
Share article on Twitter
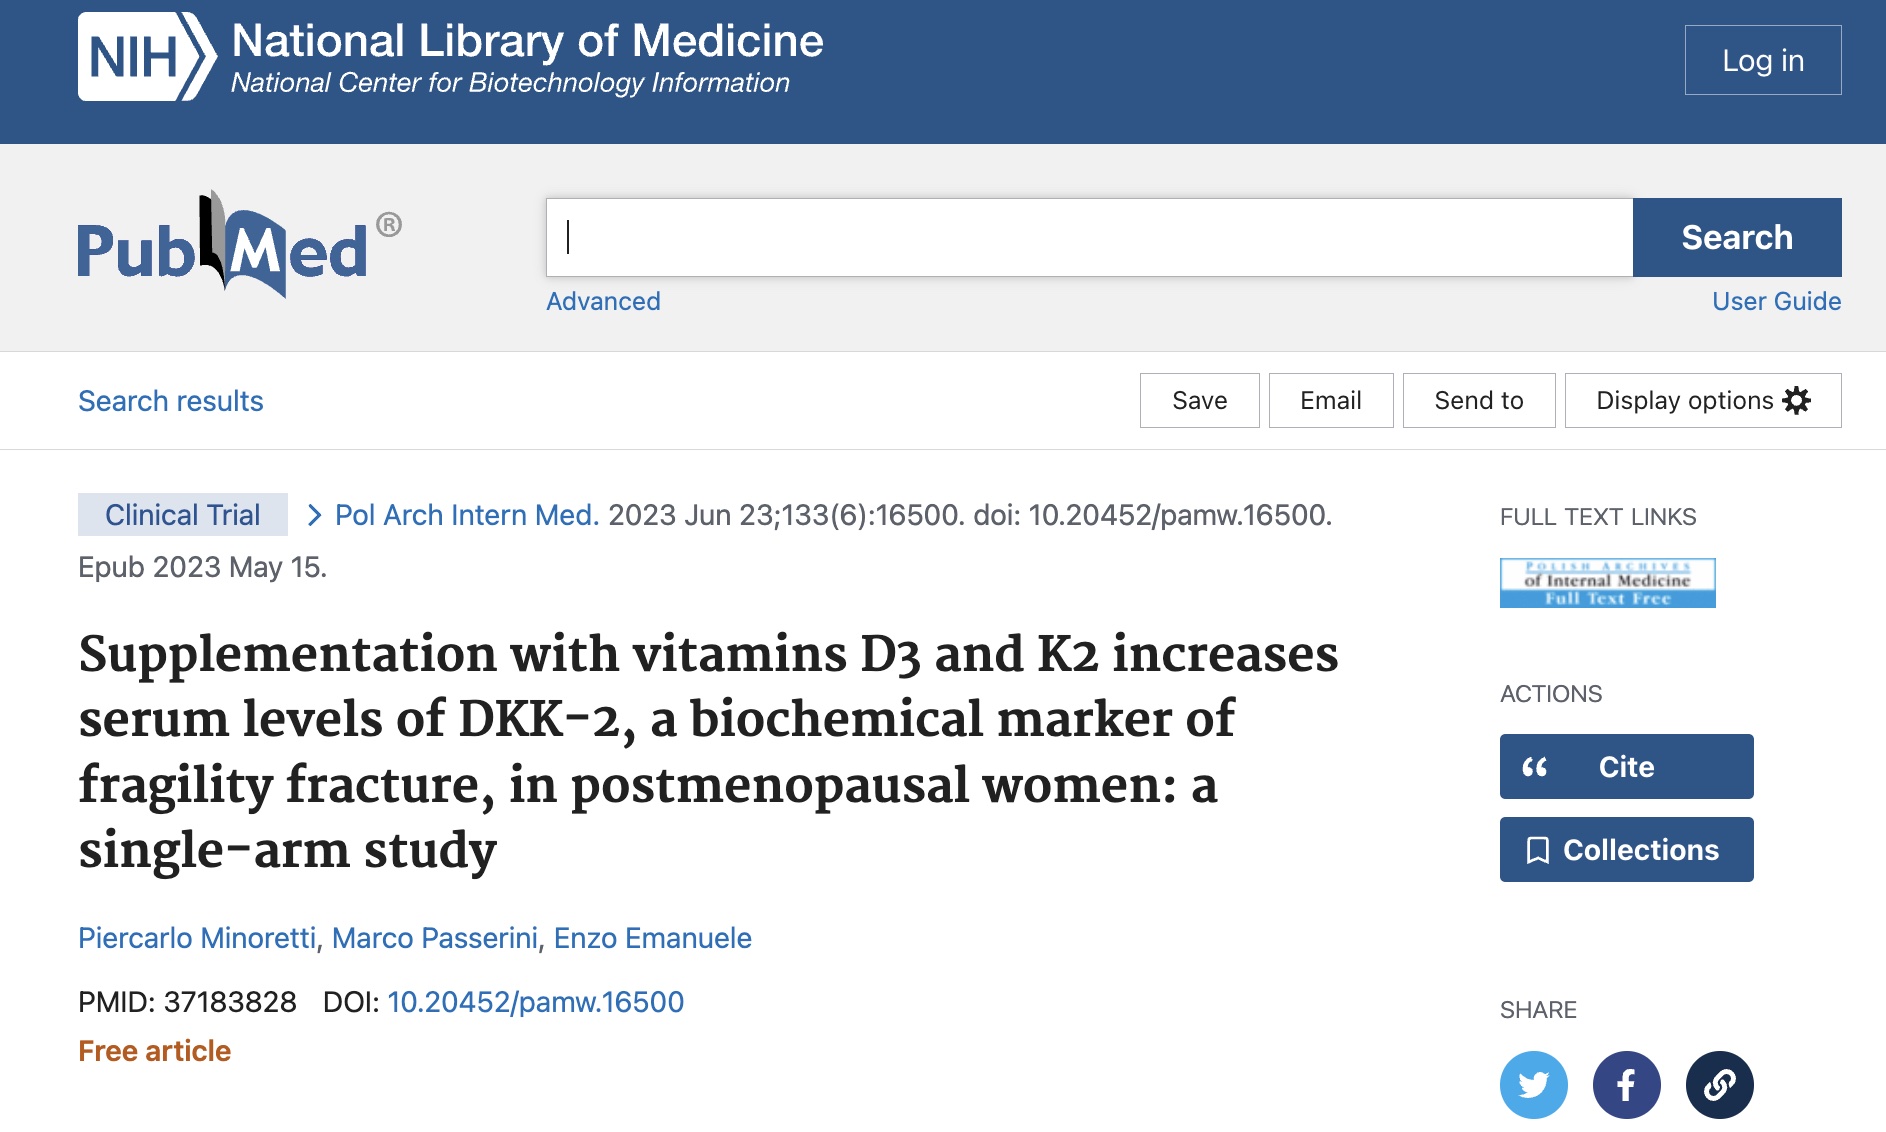(x=1533, y=1085)
